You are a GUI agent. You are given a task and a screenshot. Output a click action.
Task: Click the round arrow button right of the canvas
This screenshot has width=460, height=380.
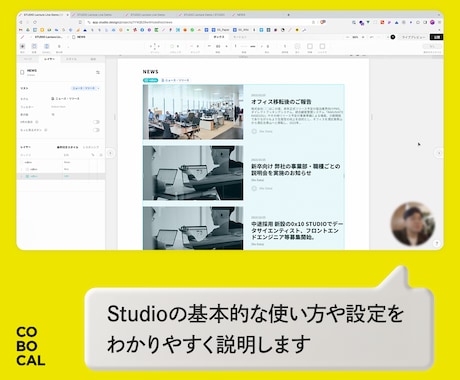[439, 153]
